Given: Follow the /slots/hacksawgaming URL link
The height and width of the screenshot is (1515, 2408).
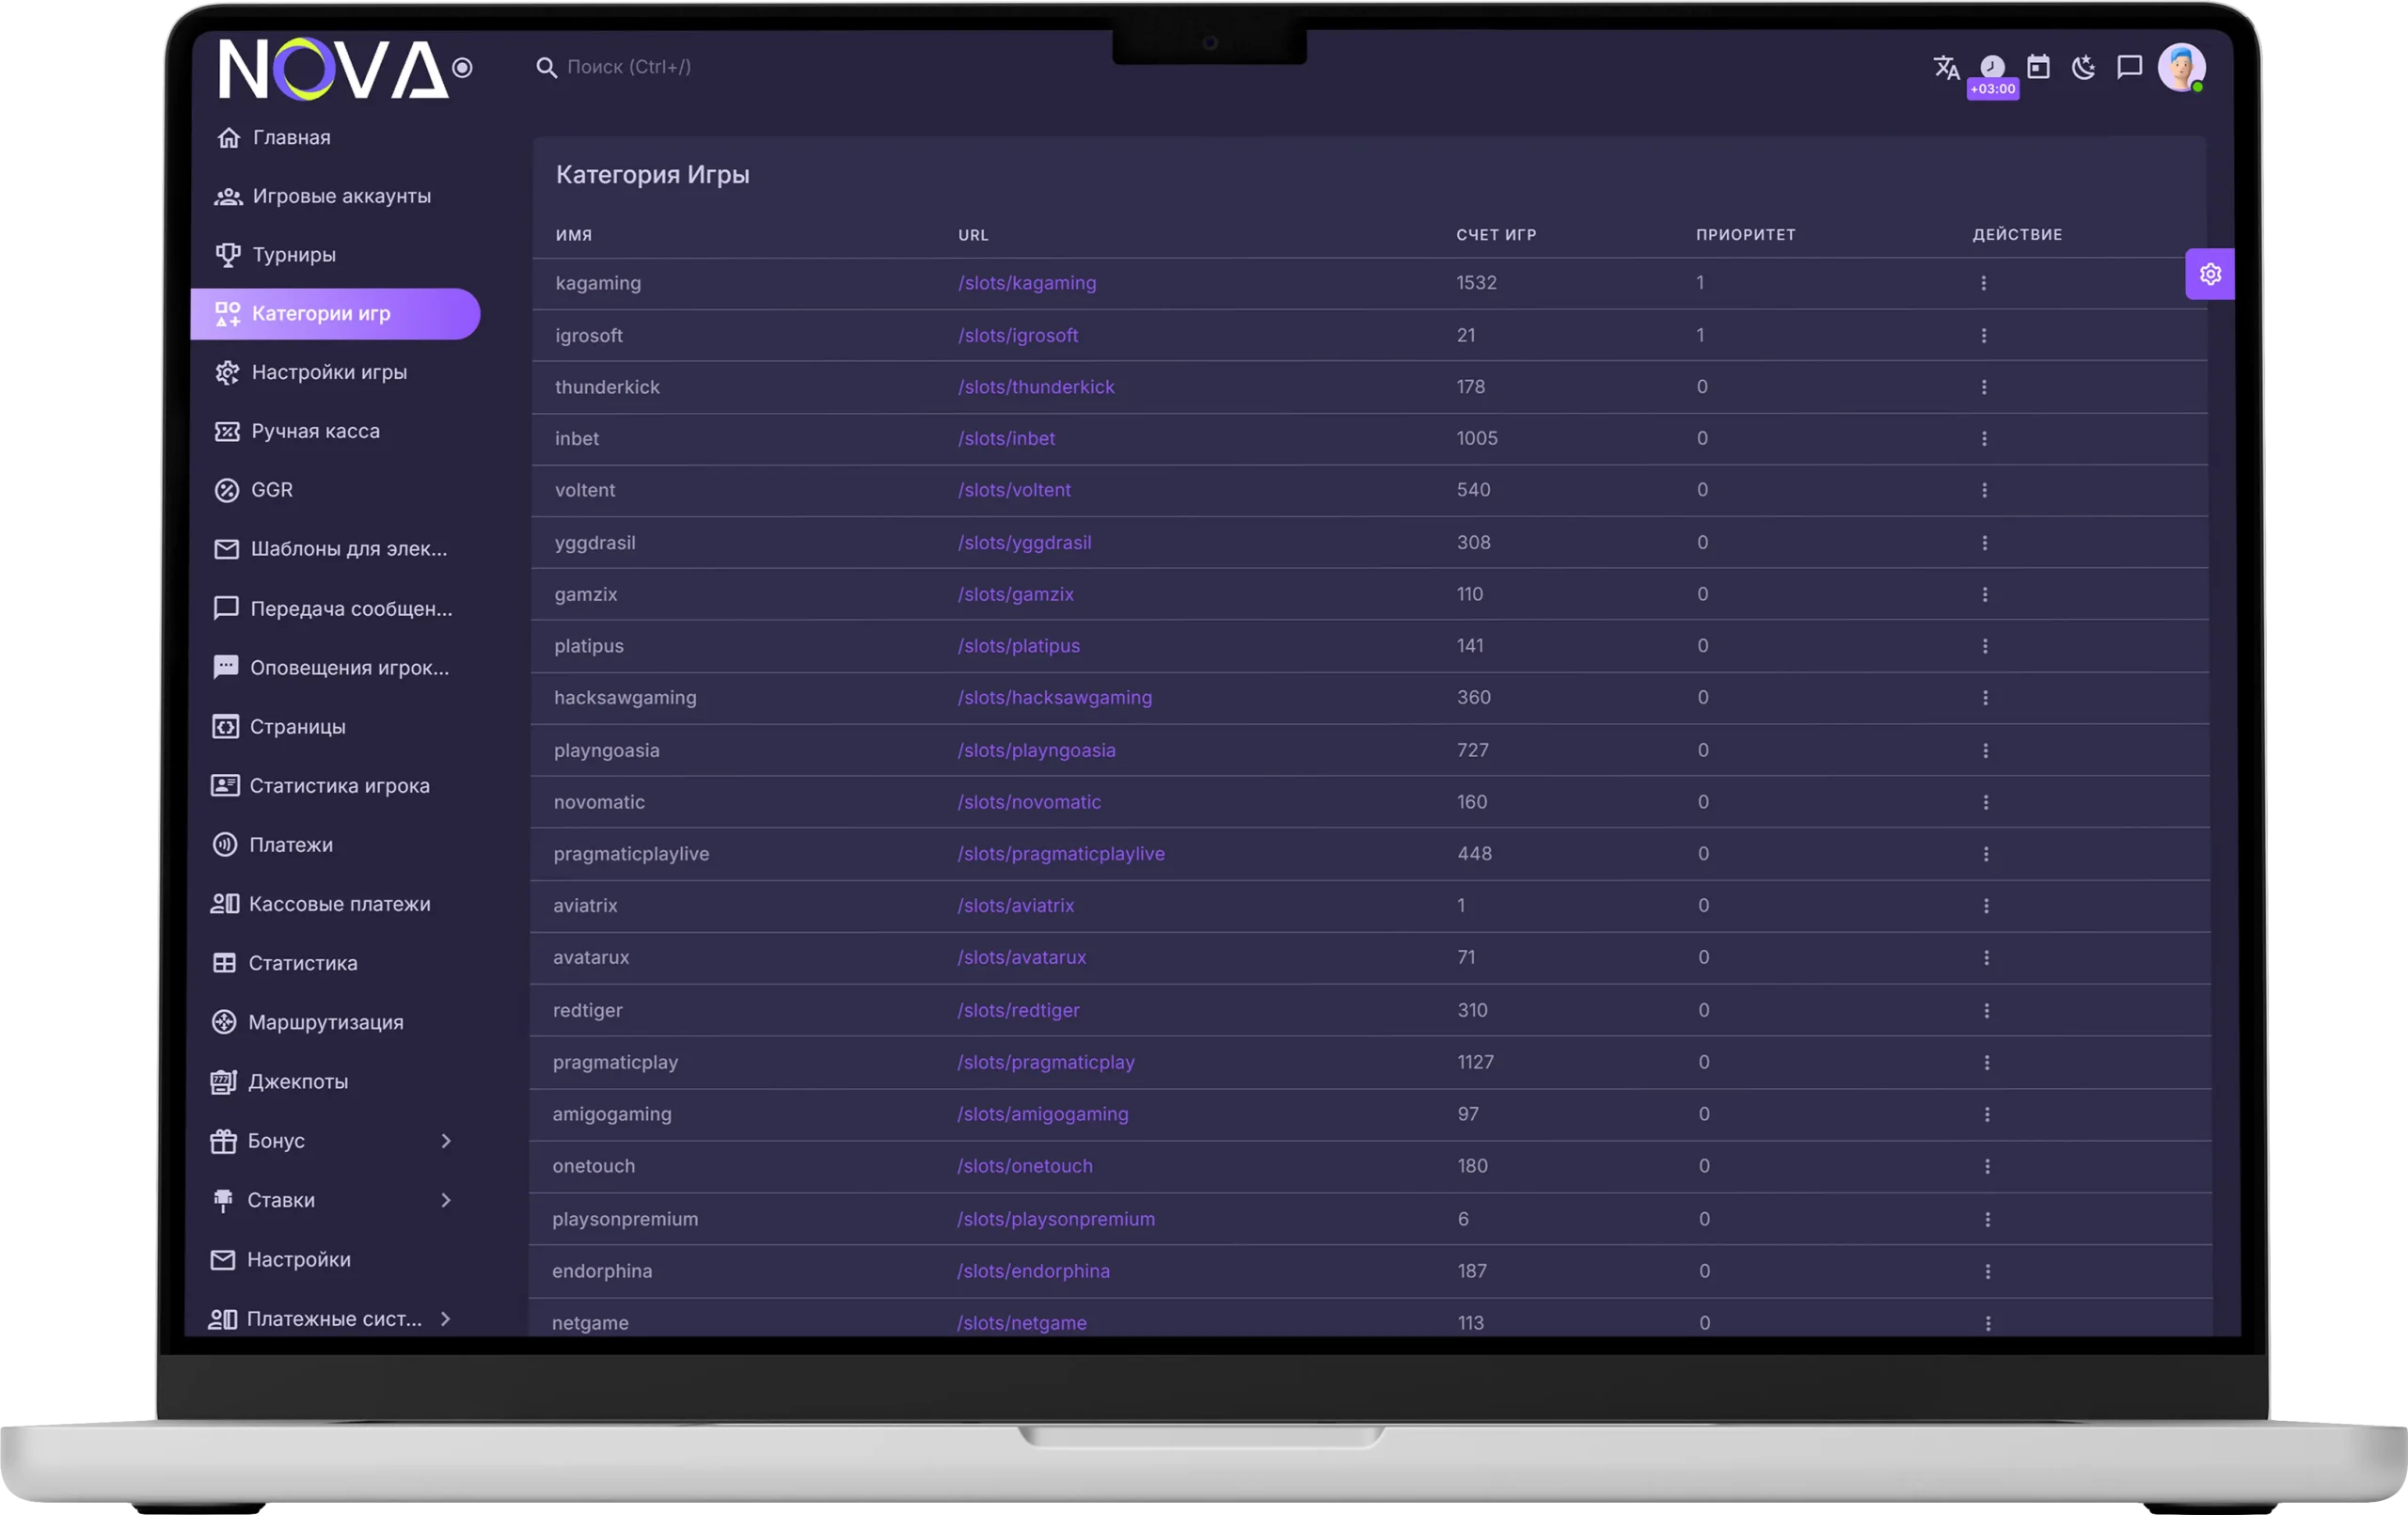Looking at the screenshot, I should point(1054,698).
